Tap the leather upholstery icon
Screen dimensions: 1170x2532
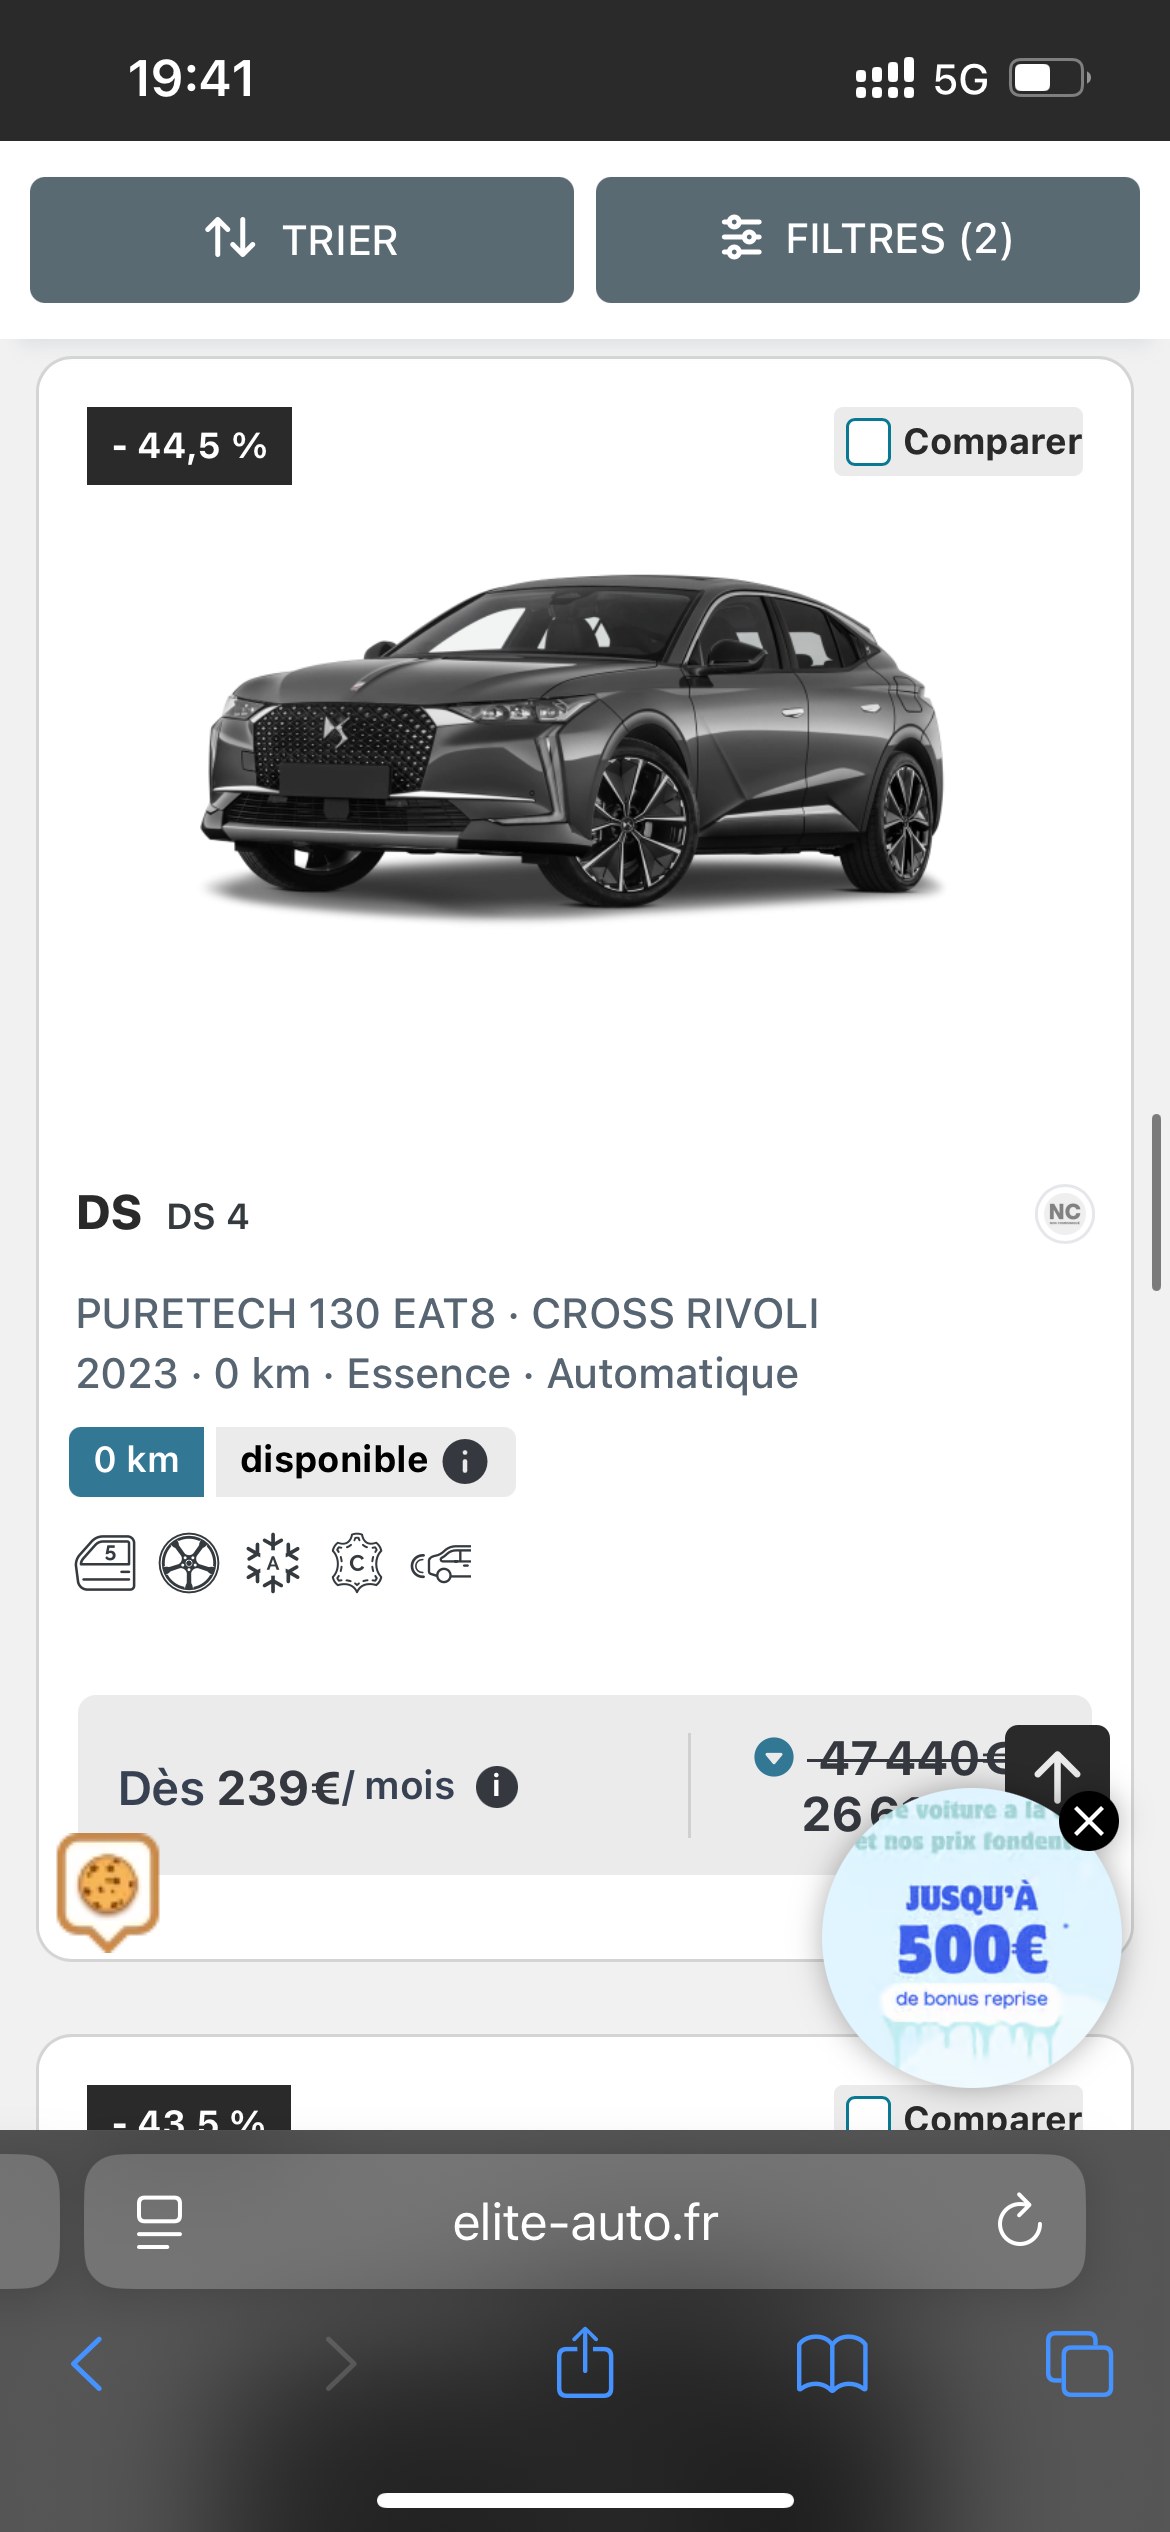click(x=356, y=1563)
